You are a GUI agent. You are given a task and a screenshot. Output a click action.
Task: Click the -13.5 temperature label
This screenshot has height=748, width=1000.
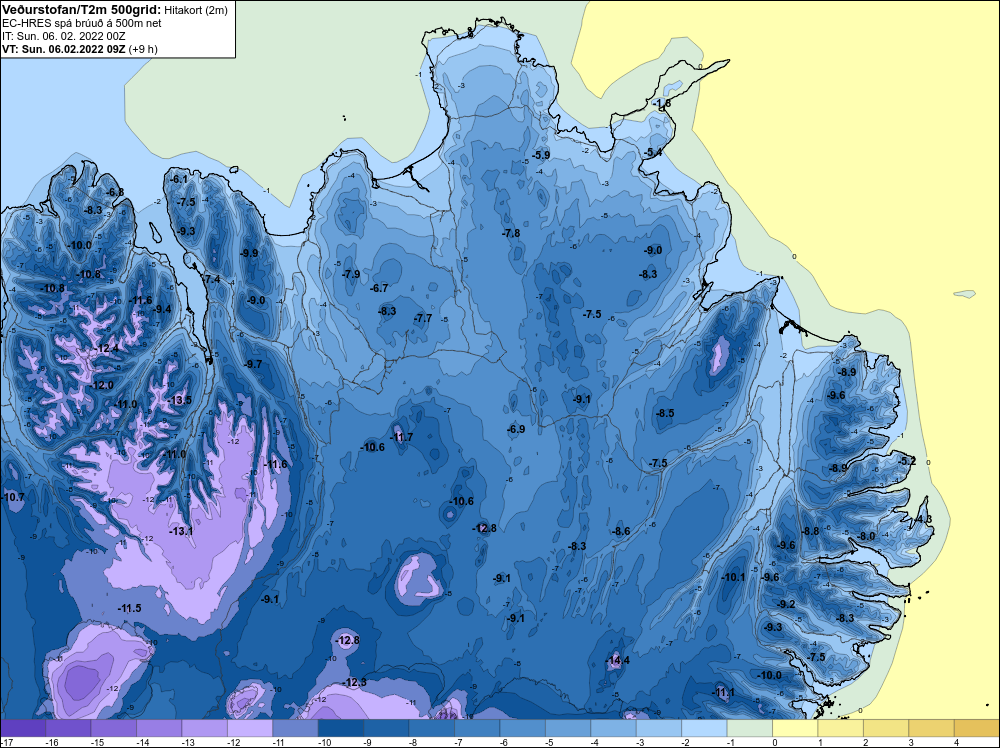180,400
